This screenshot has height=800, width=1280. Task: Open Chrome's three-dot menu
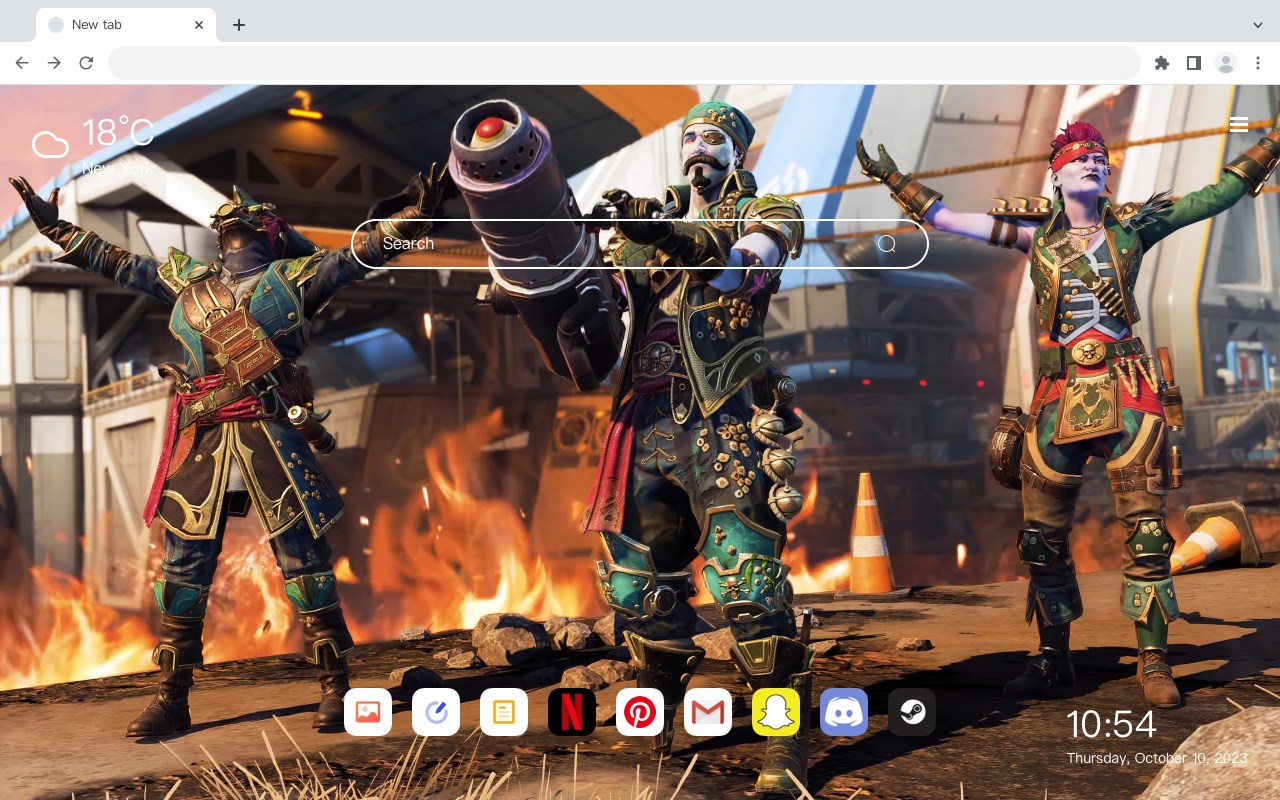coord(1258,63)
